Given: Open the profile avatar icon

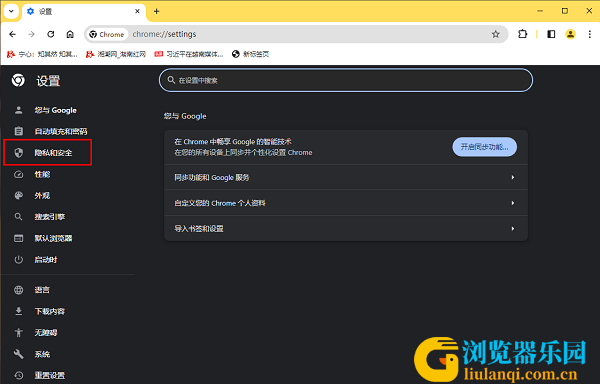Looking at the screenshot, I should 571,34.
